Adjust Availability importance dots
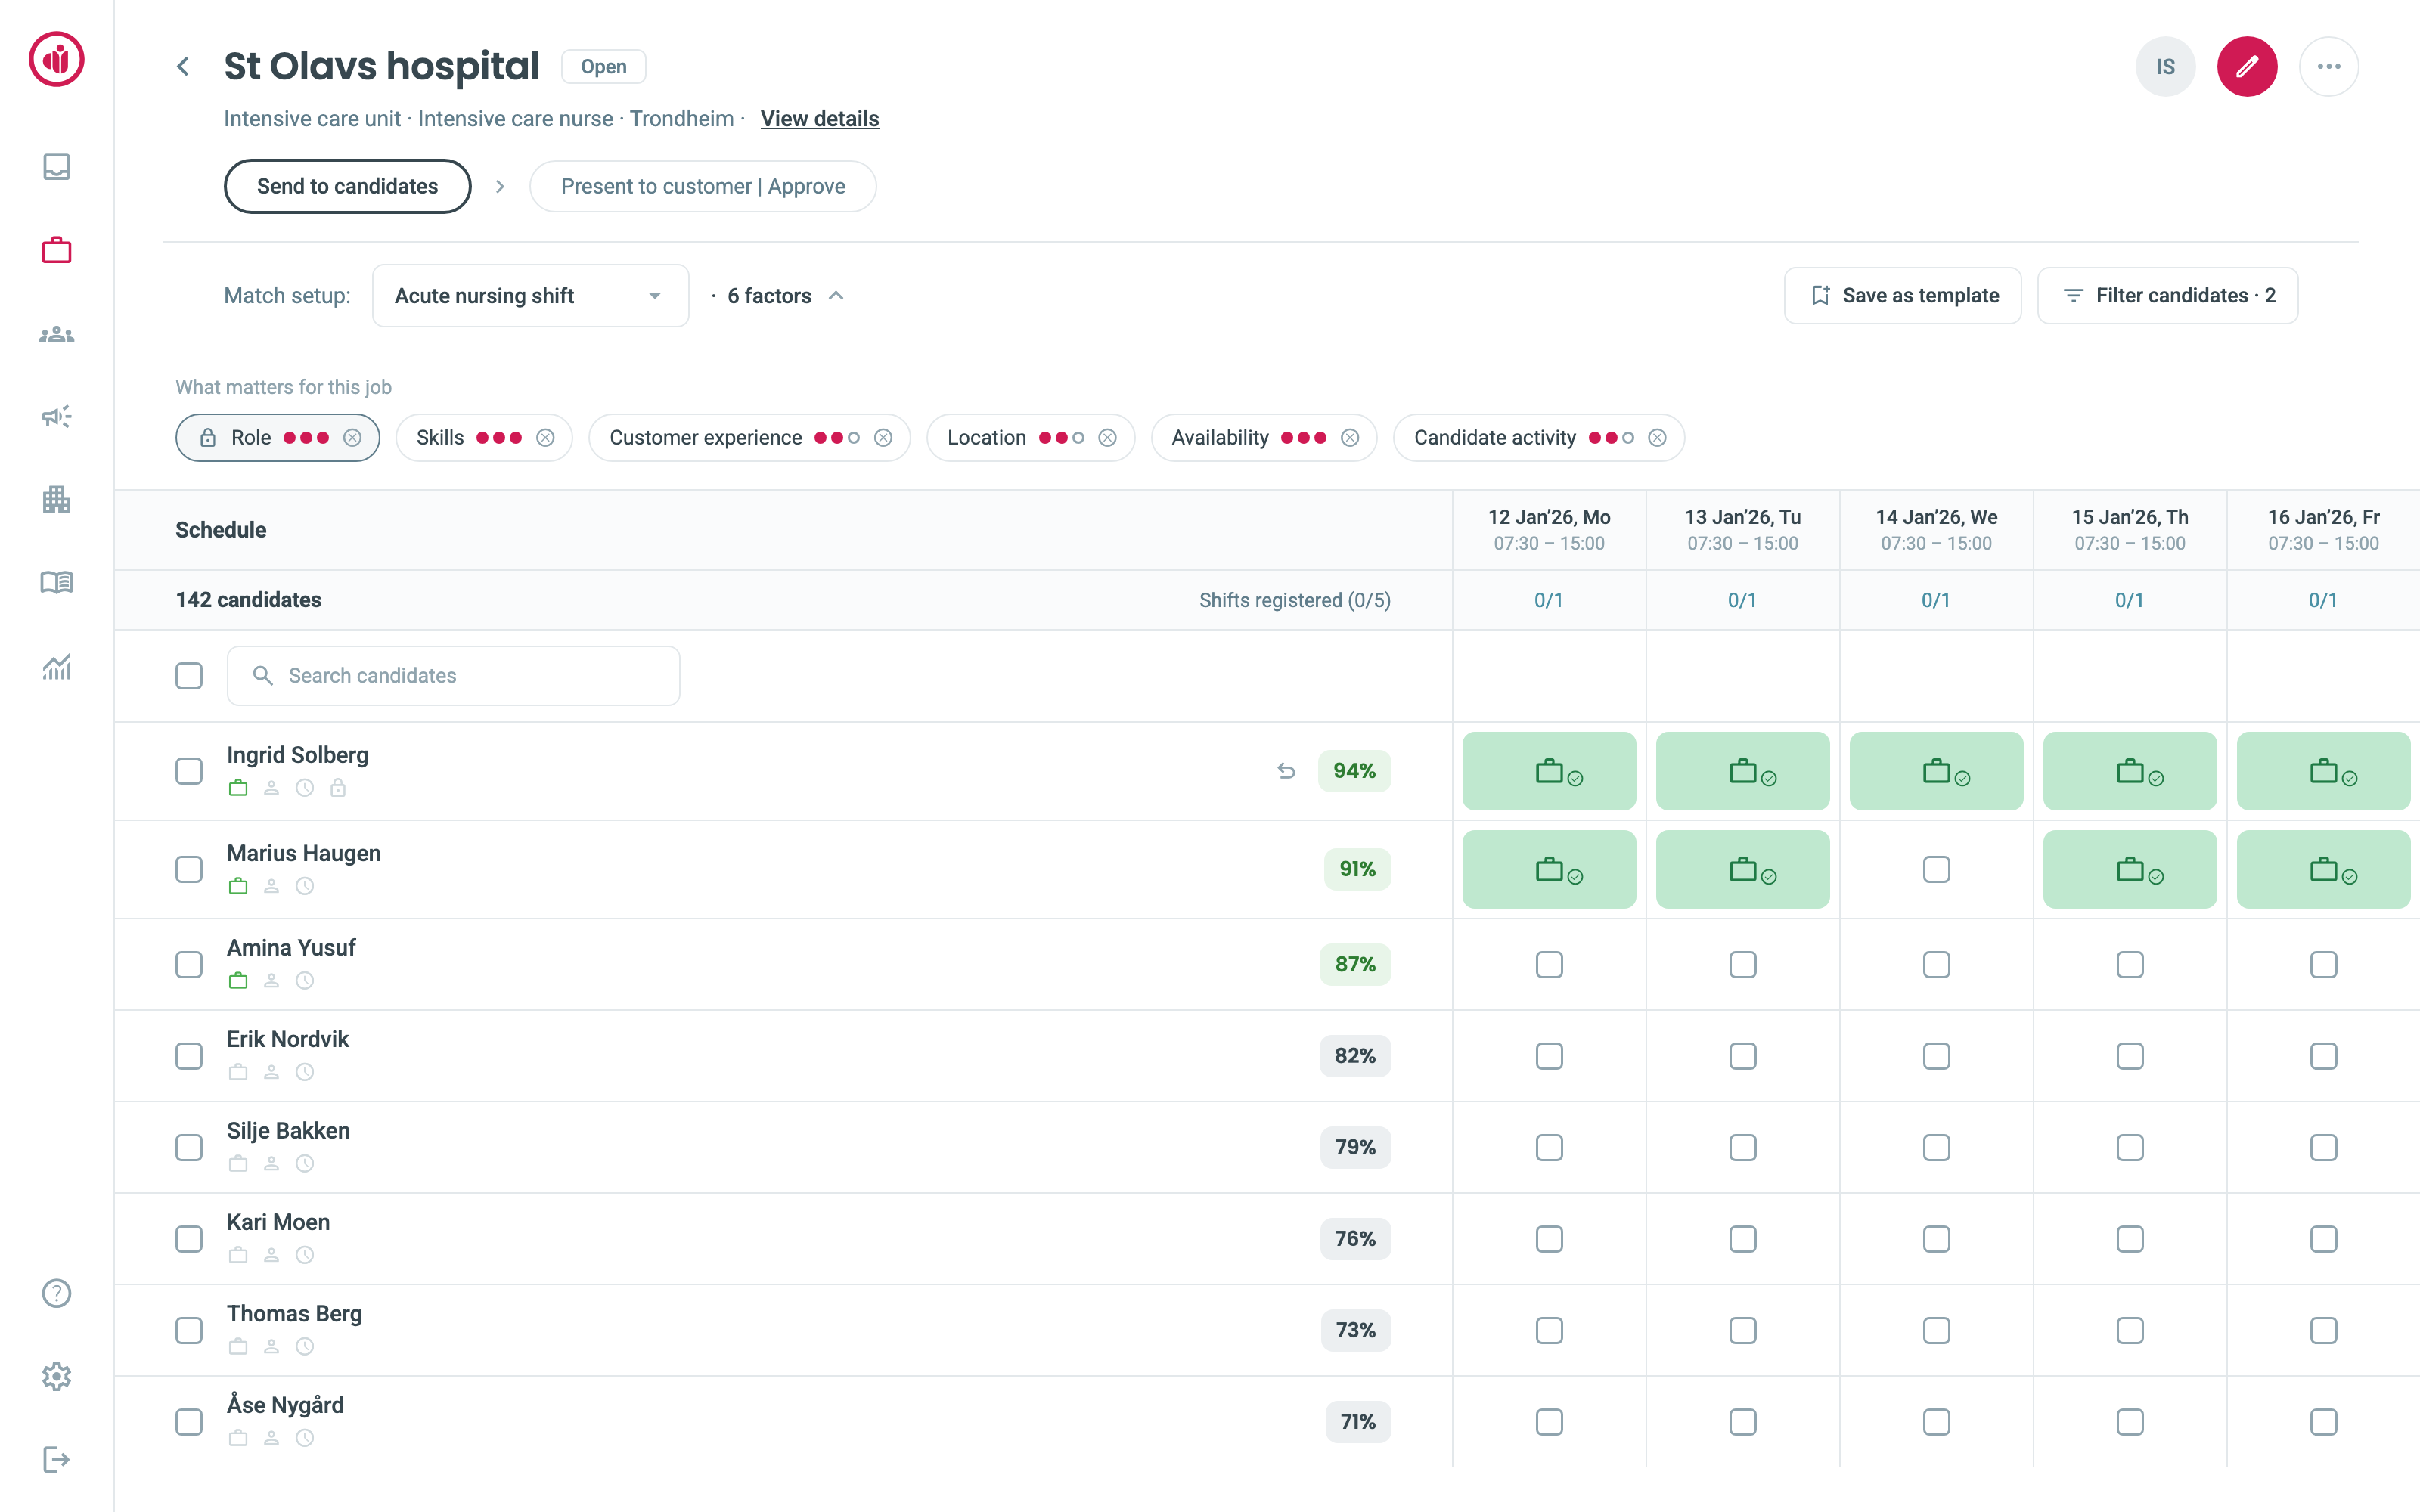 point(1303,438)
